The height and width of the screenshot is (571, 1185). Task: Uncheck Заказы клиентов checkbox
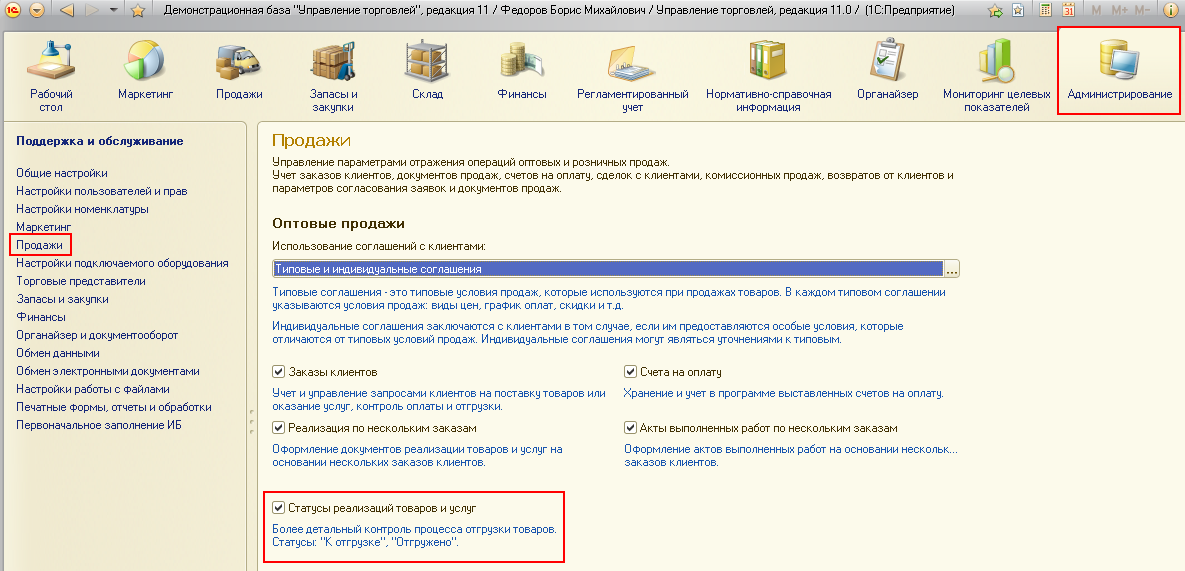(279, 372)
